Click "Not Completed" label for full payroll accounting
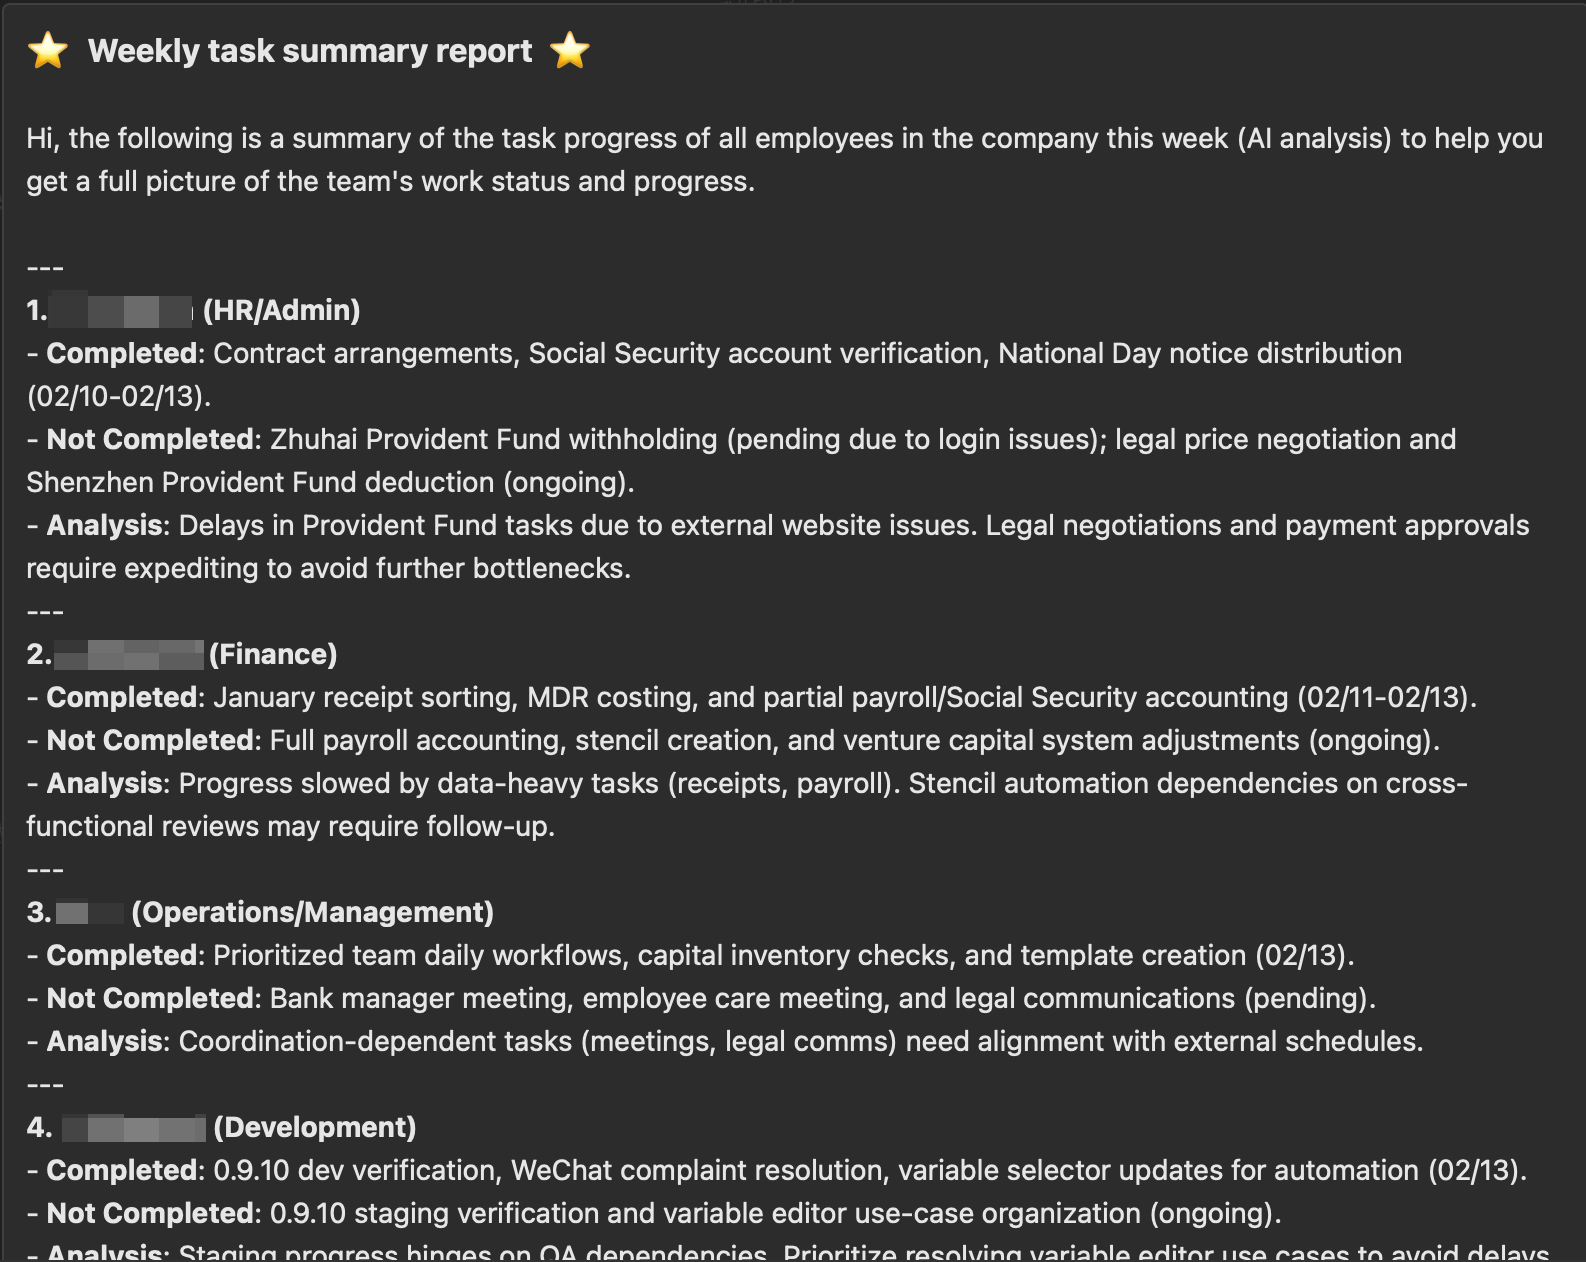 point(151,741)
